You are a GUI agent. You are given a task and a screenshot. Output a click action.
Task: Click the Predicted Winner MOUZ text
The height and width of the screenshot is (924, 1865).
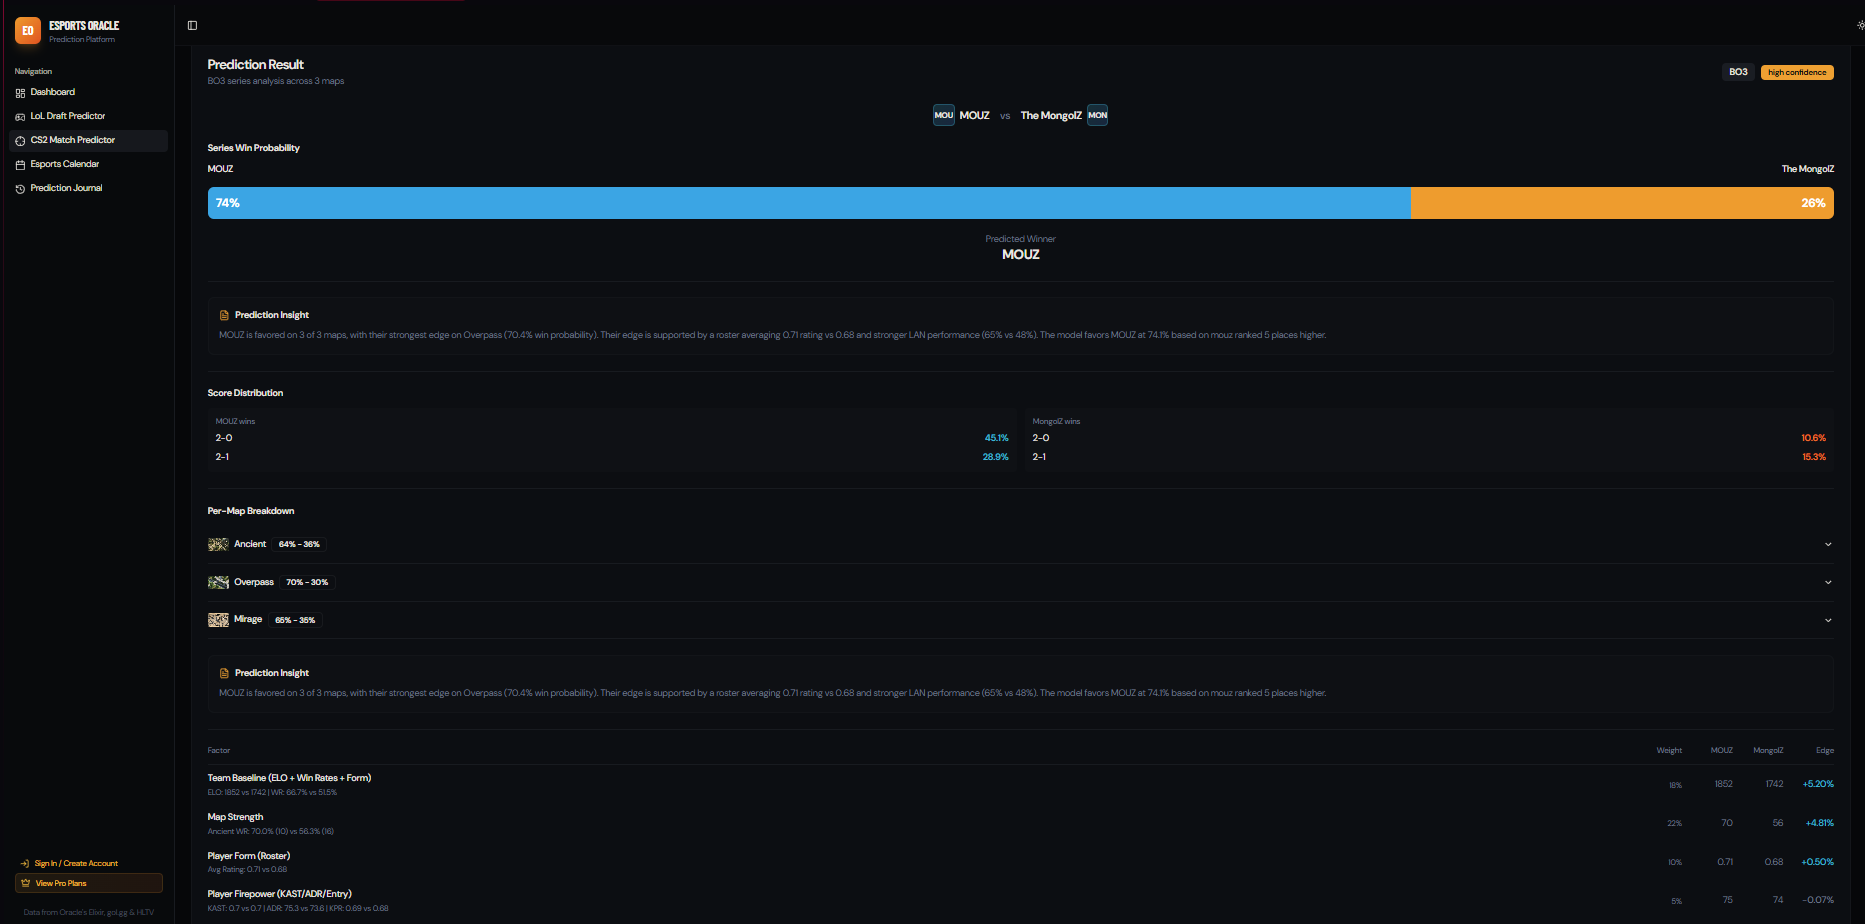click(x=1021, y=255)
